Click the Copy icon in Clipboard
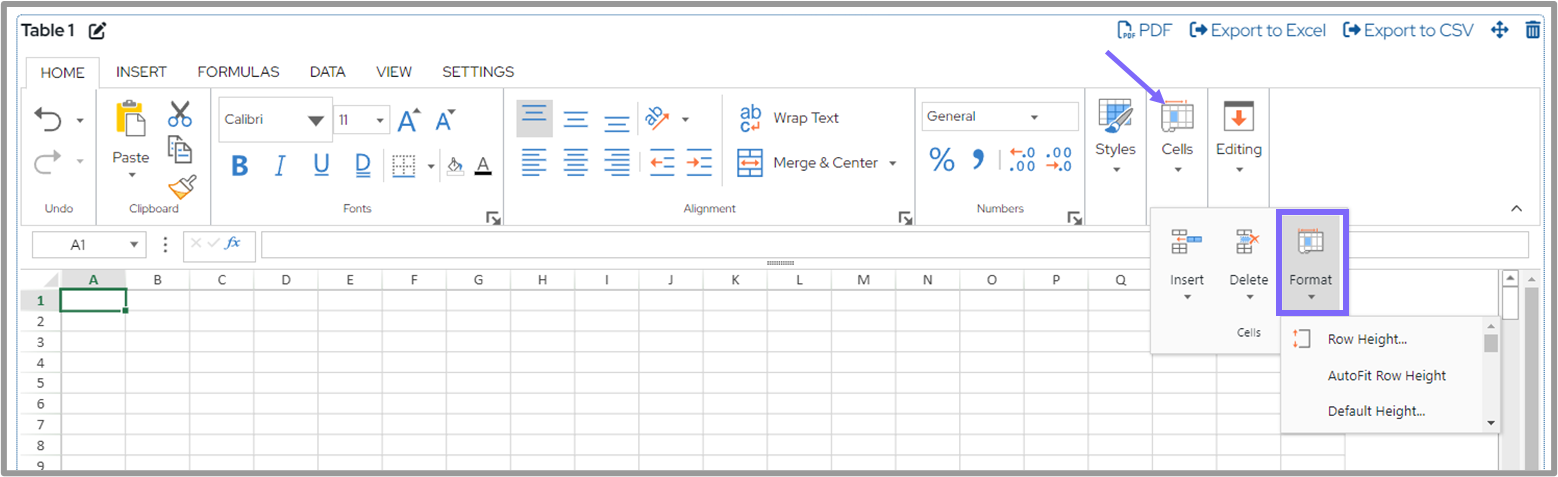Screen dimensions: 1558x477 click(180, 150)
